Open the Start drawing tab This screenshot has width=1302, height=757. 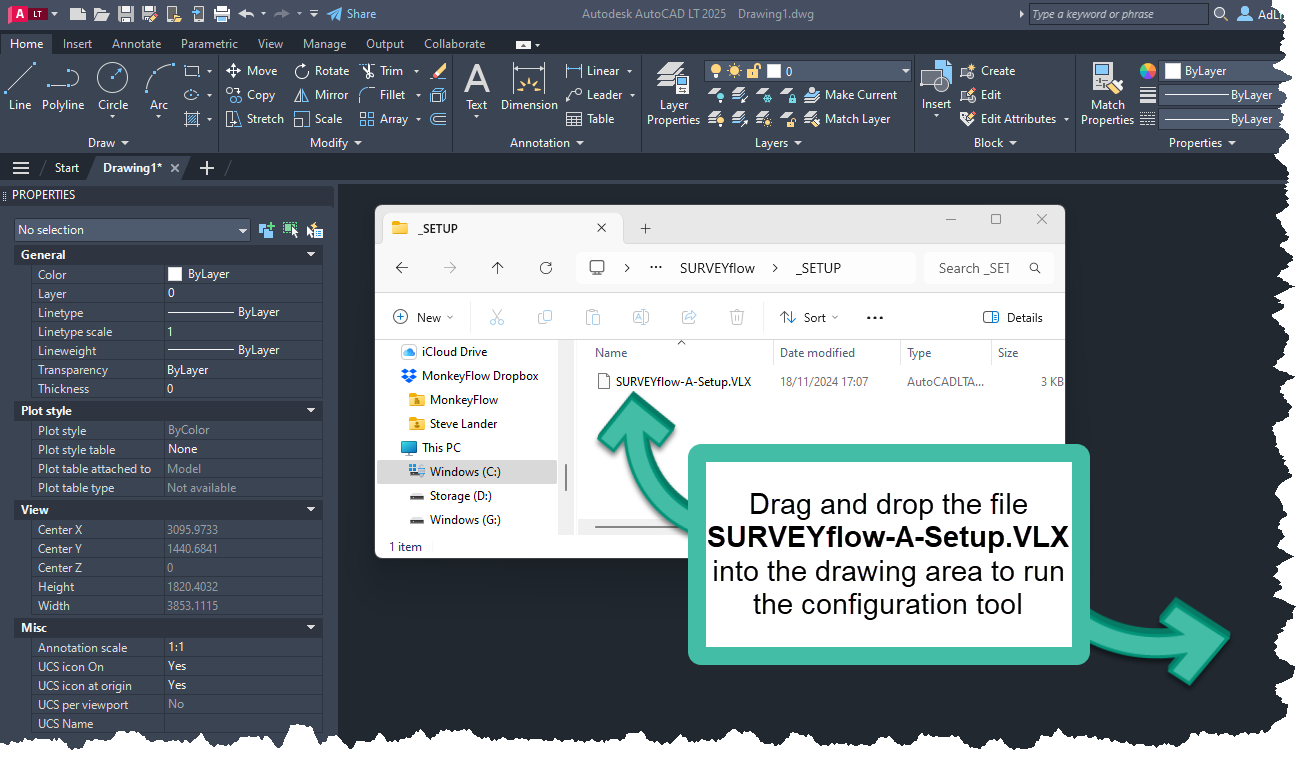click(66, 168)
